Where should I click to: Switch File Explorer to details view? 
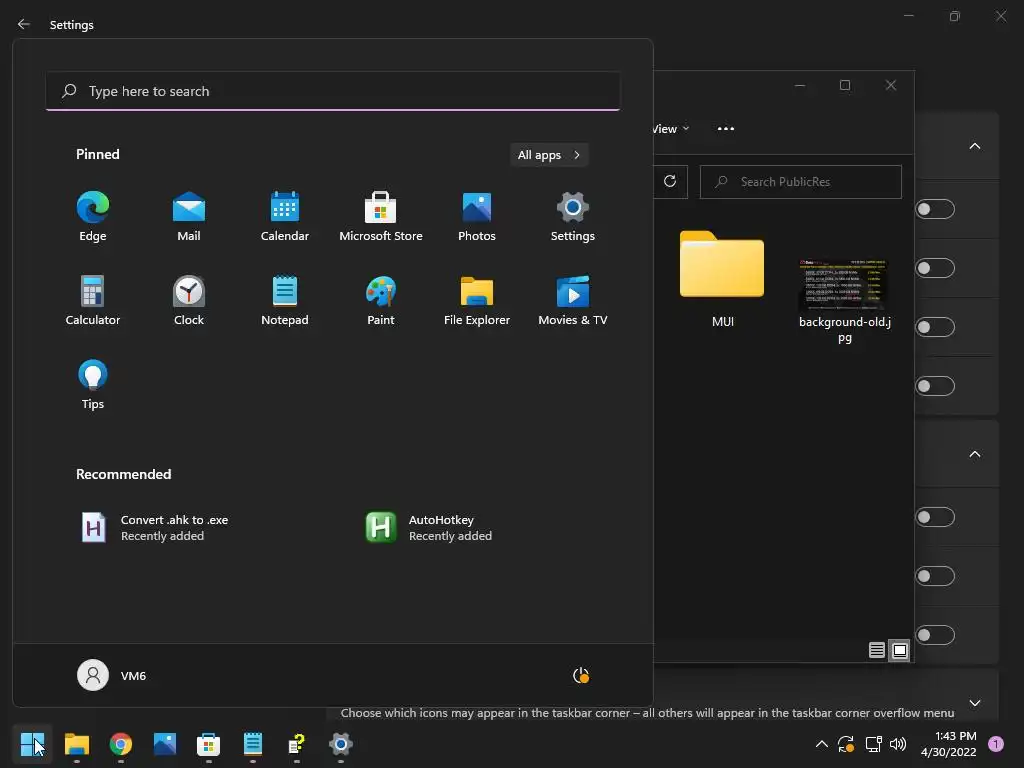pos(876,650)
